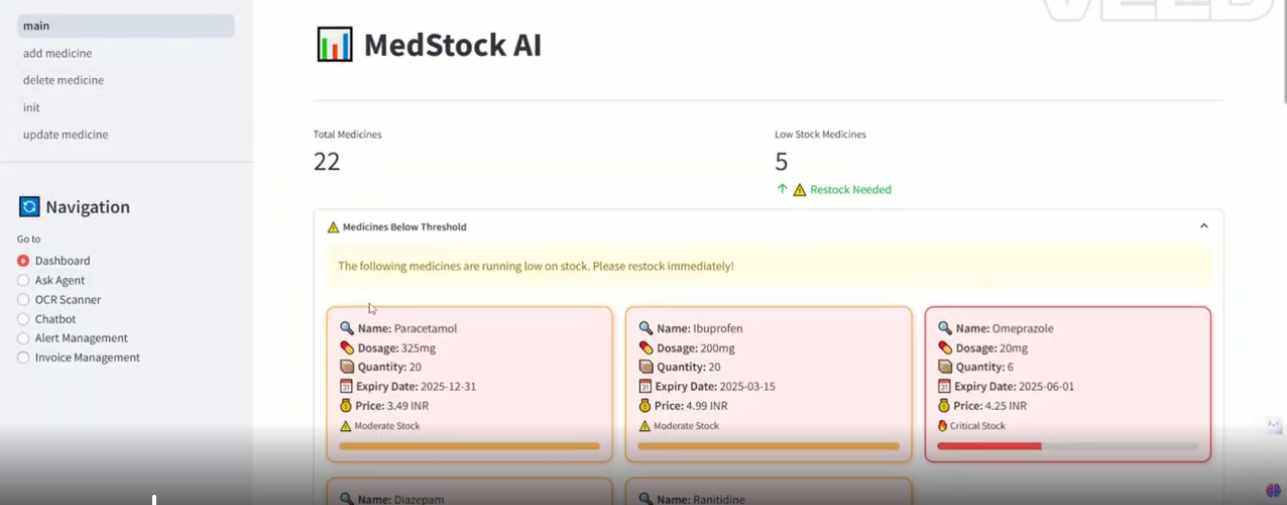
Task: Click the Low Stock Medicines value 5
Action: point(782,162)
